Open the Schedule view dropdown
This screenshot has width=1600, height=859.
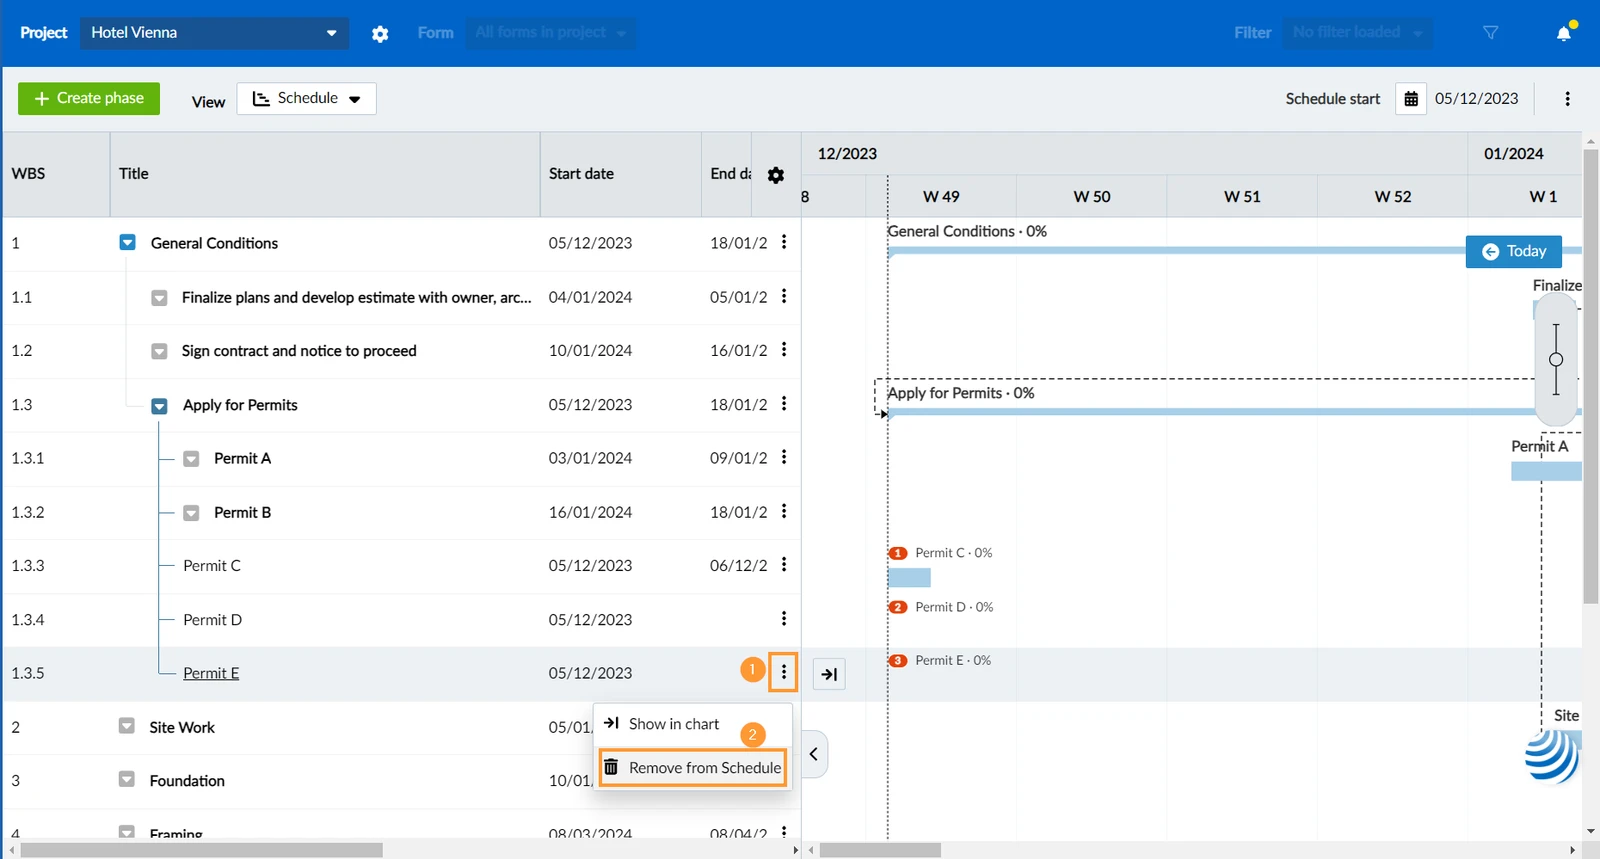coord(307,99)
